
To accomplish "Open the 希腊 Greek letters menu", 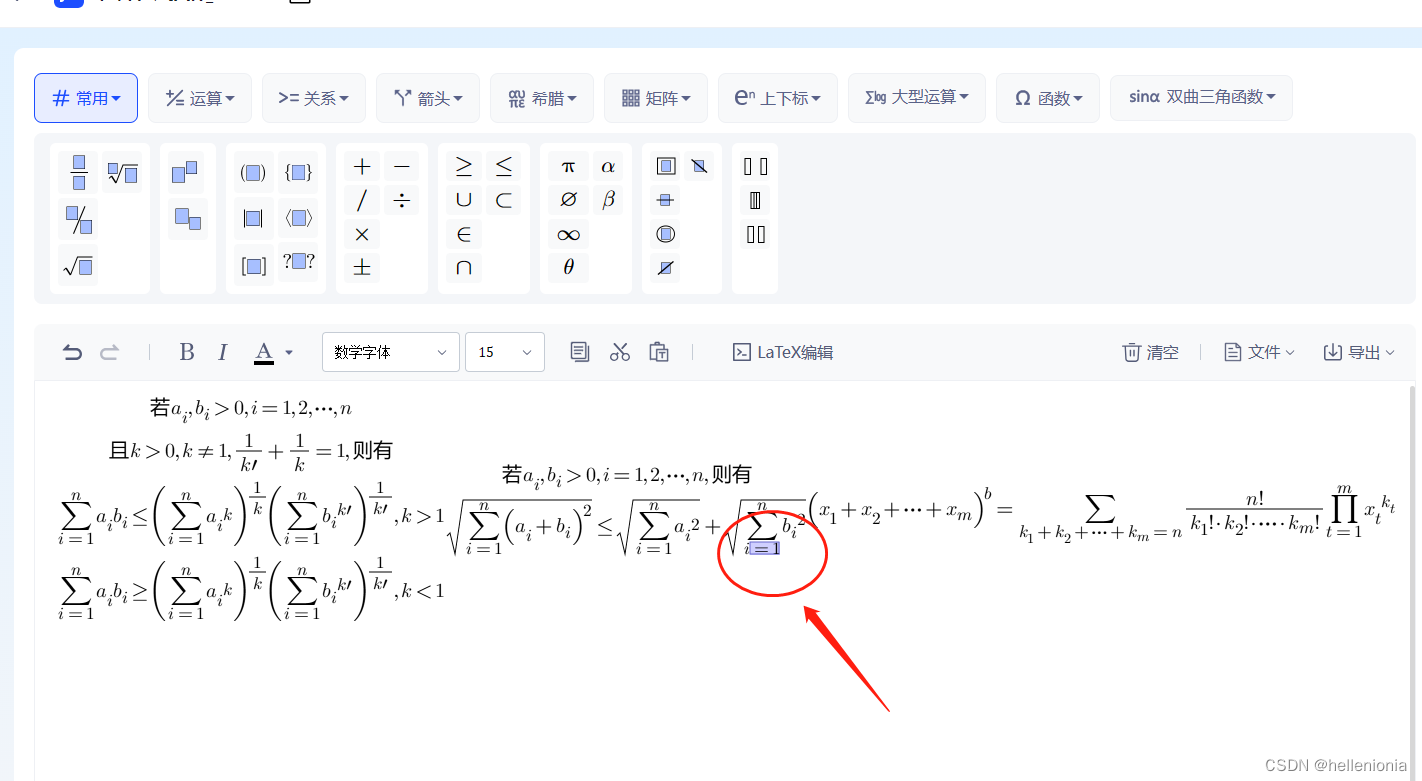I will coord(541,97).
